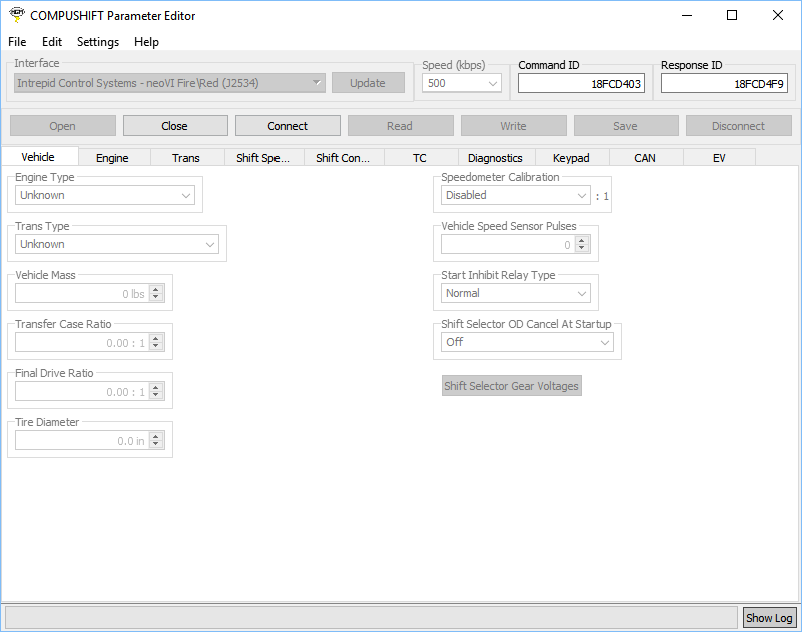This screenshot has width=802, height=632.
Task: Open the Start Inhibit Relay Type dropdown
Action: (517, 294)
